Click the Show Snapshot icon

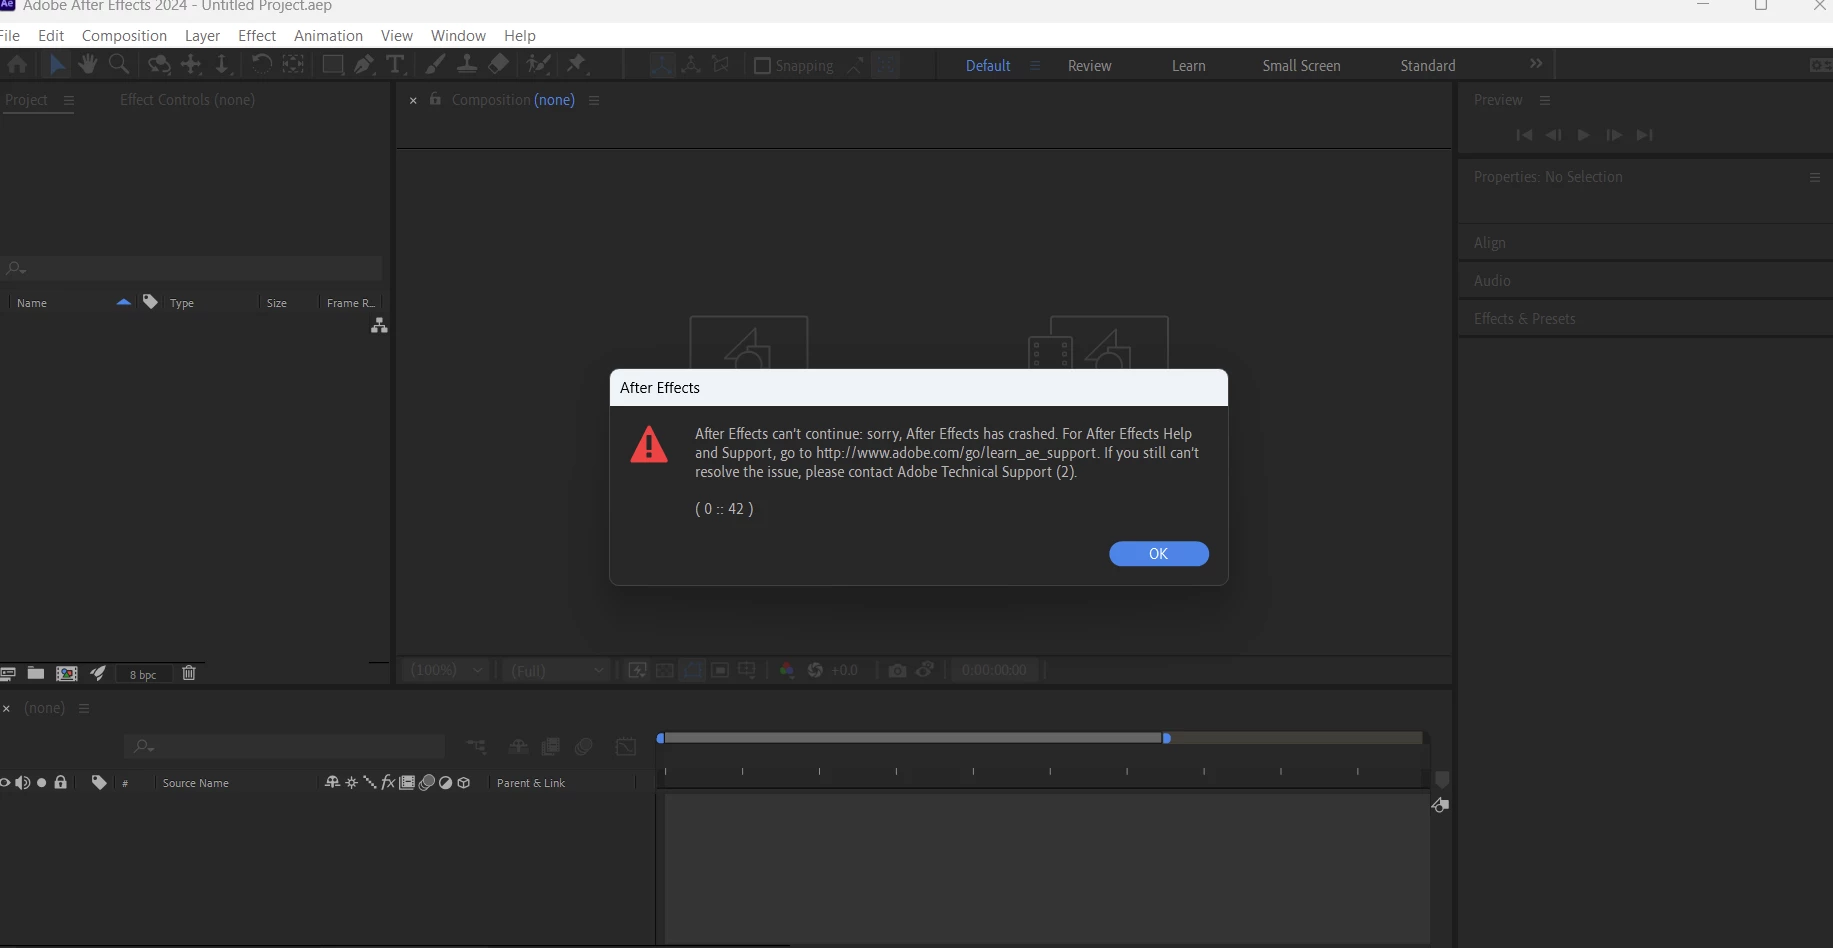coord(925,670)
